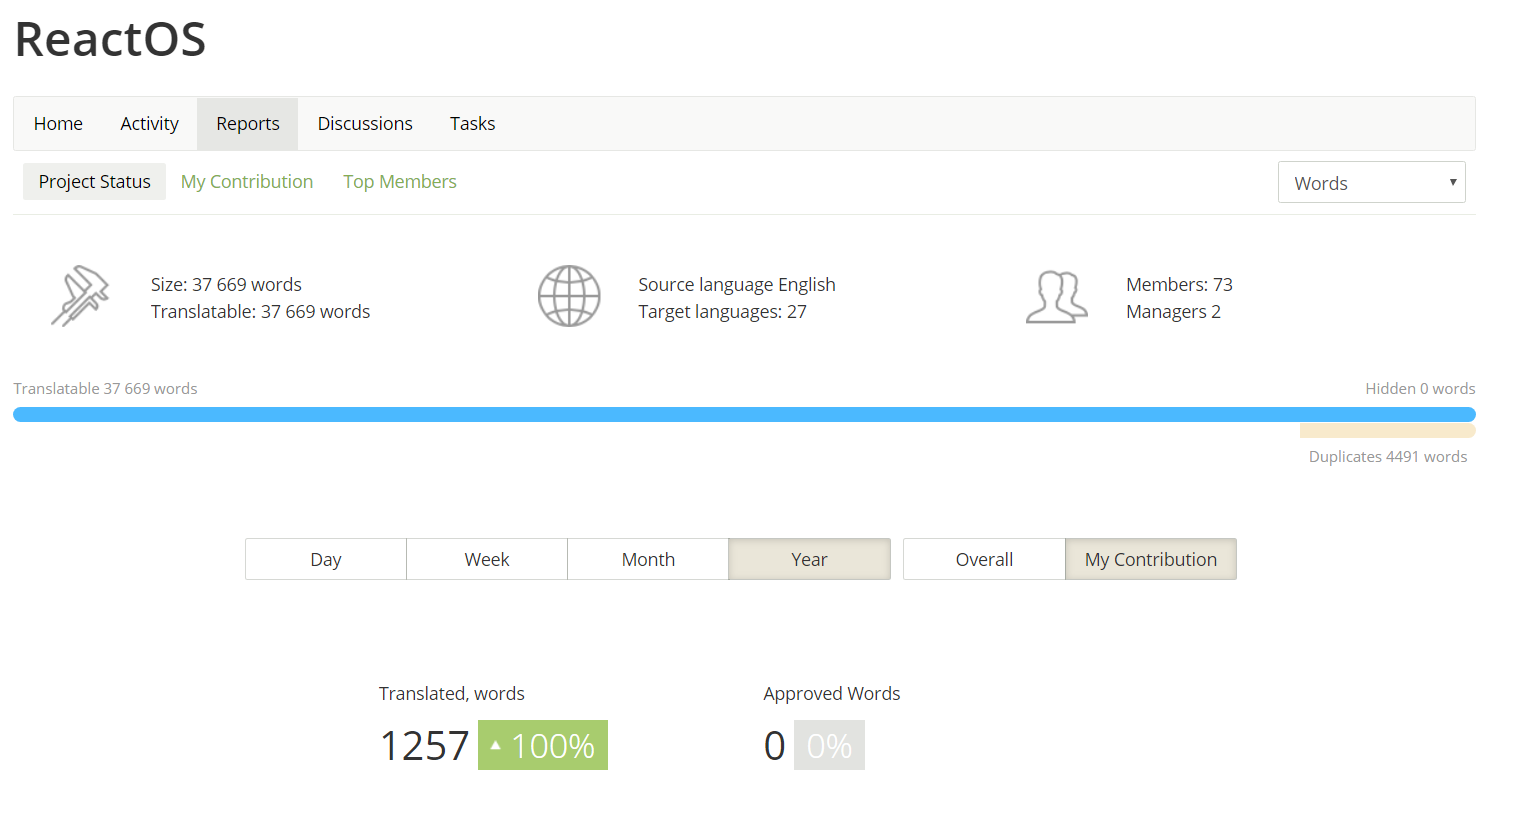Open the Discussions tab
The height and width of the screenshot is (828, 1526).
365,124
